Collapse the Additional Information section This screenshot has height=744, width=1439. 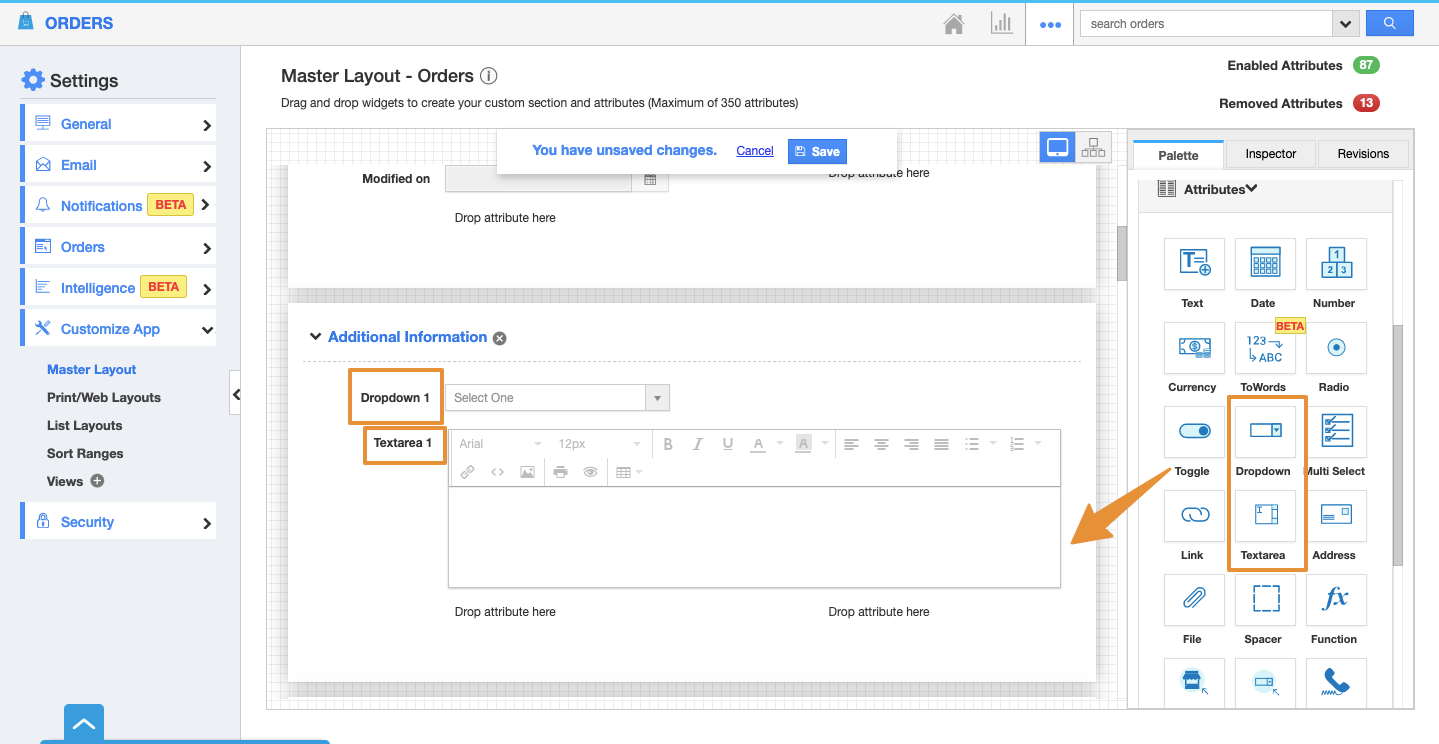tap(315, 337)
